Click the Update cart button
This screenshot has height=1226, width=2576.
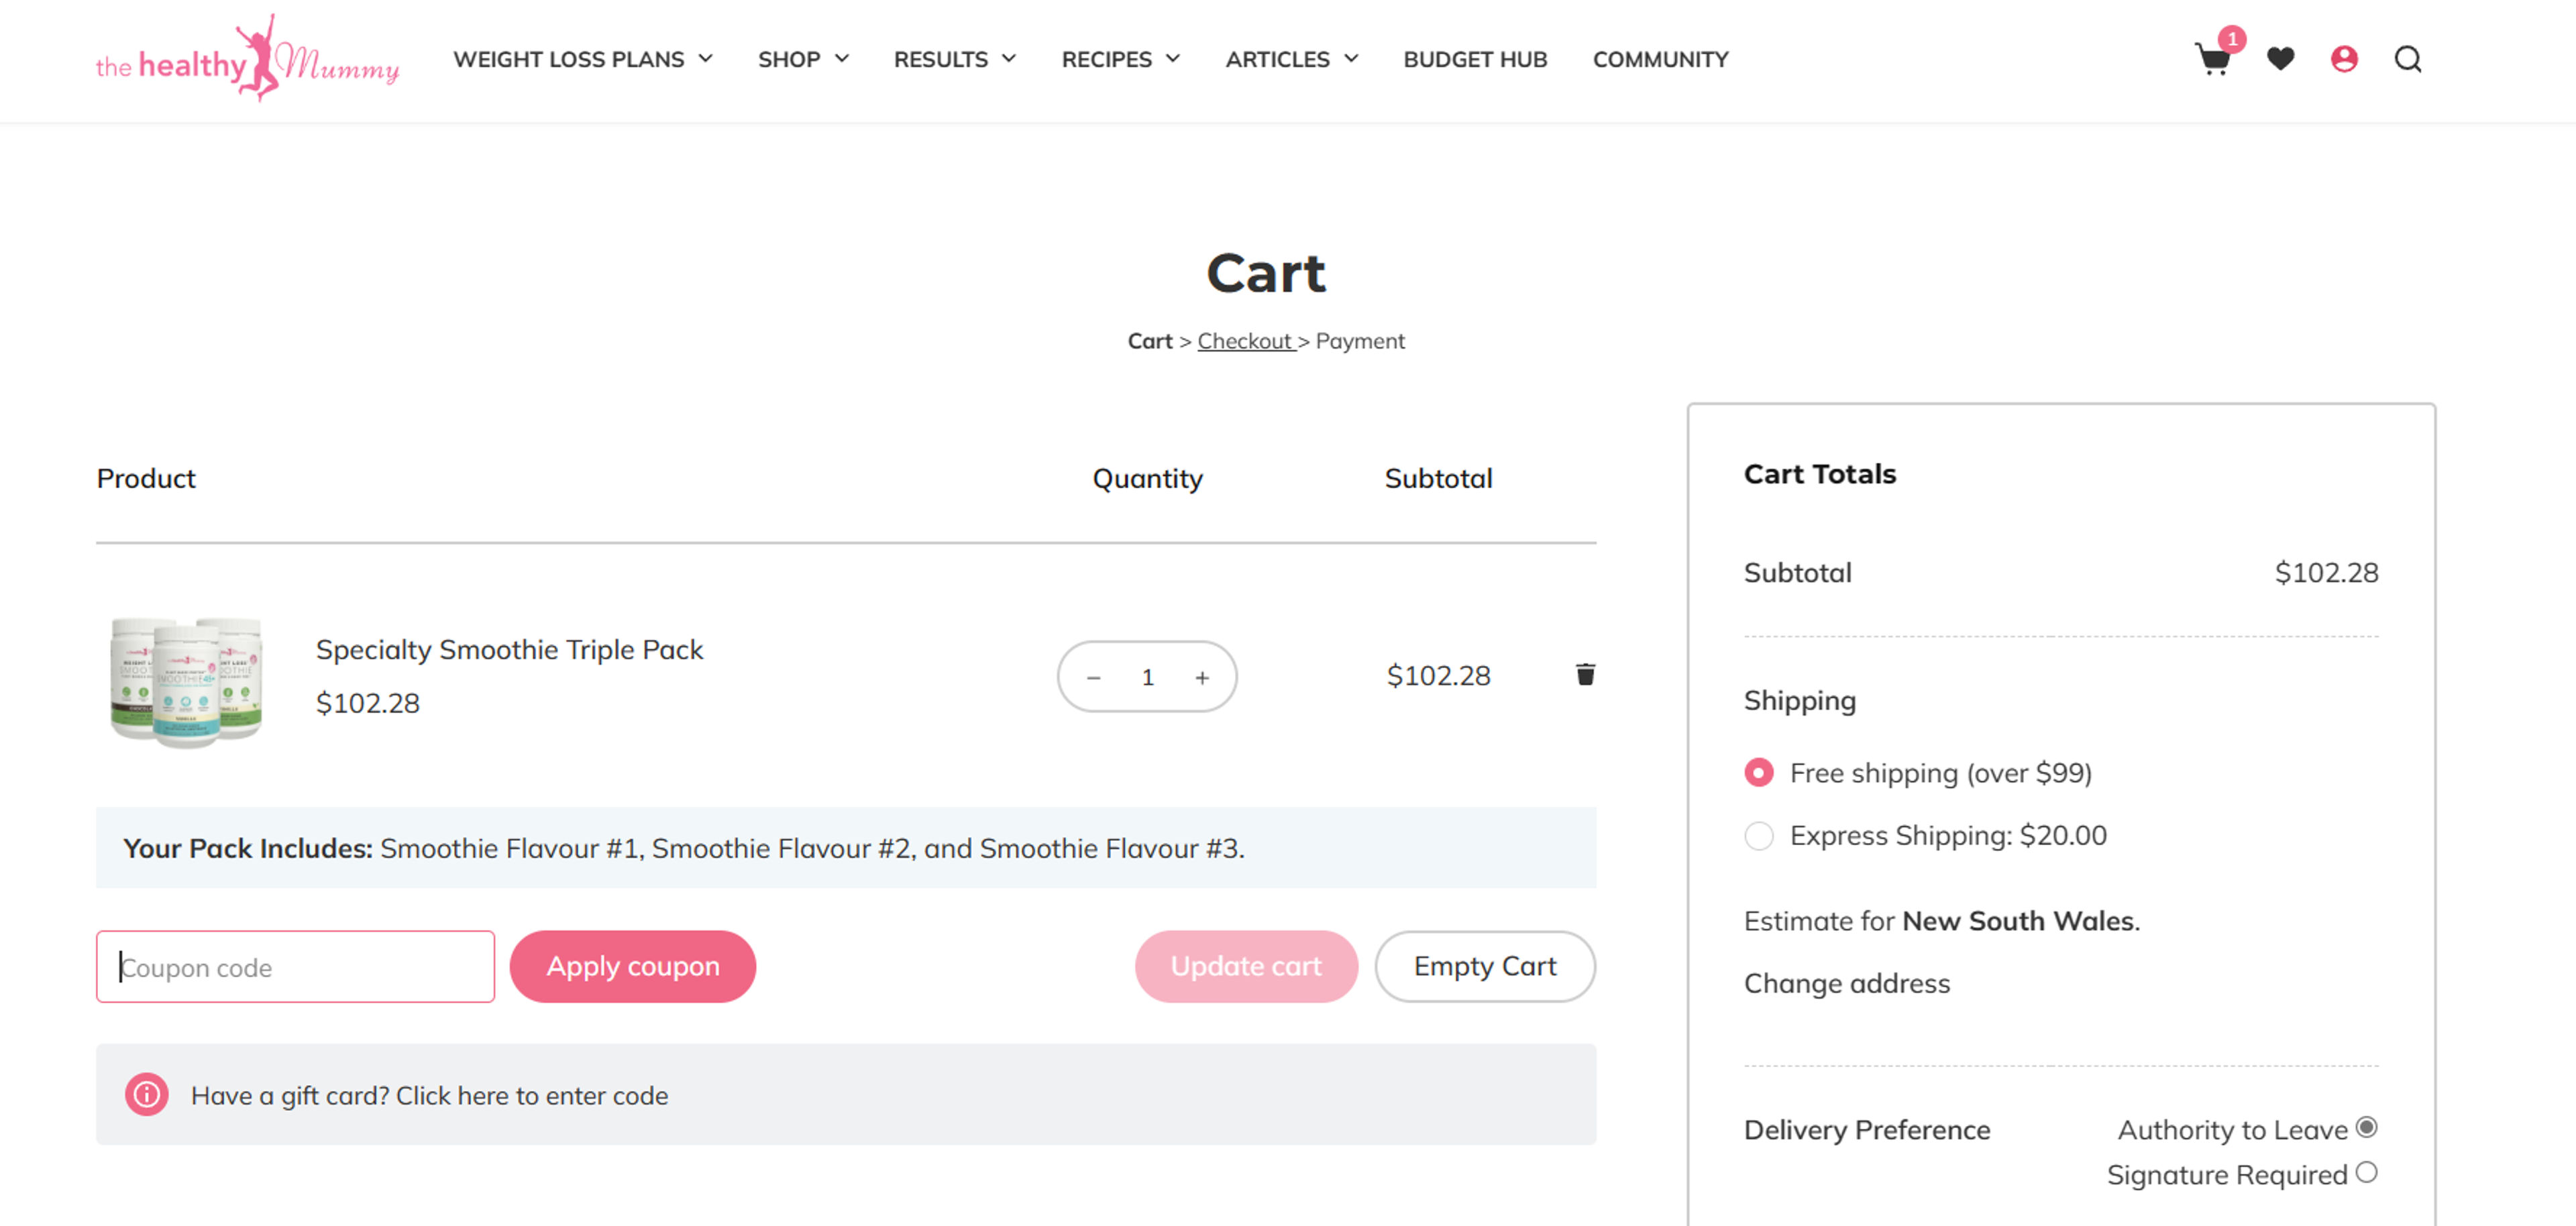point(1246,966)
